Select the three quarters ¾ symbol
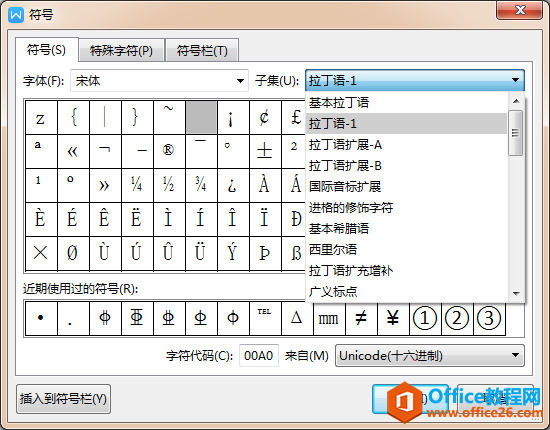550x430 pixels. [201, 185]
